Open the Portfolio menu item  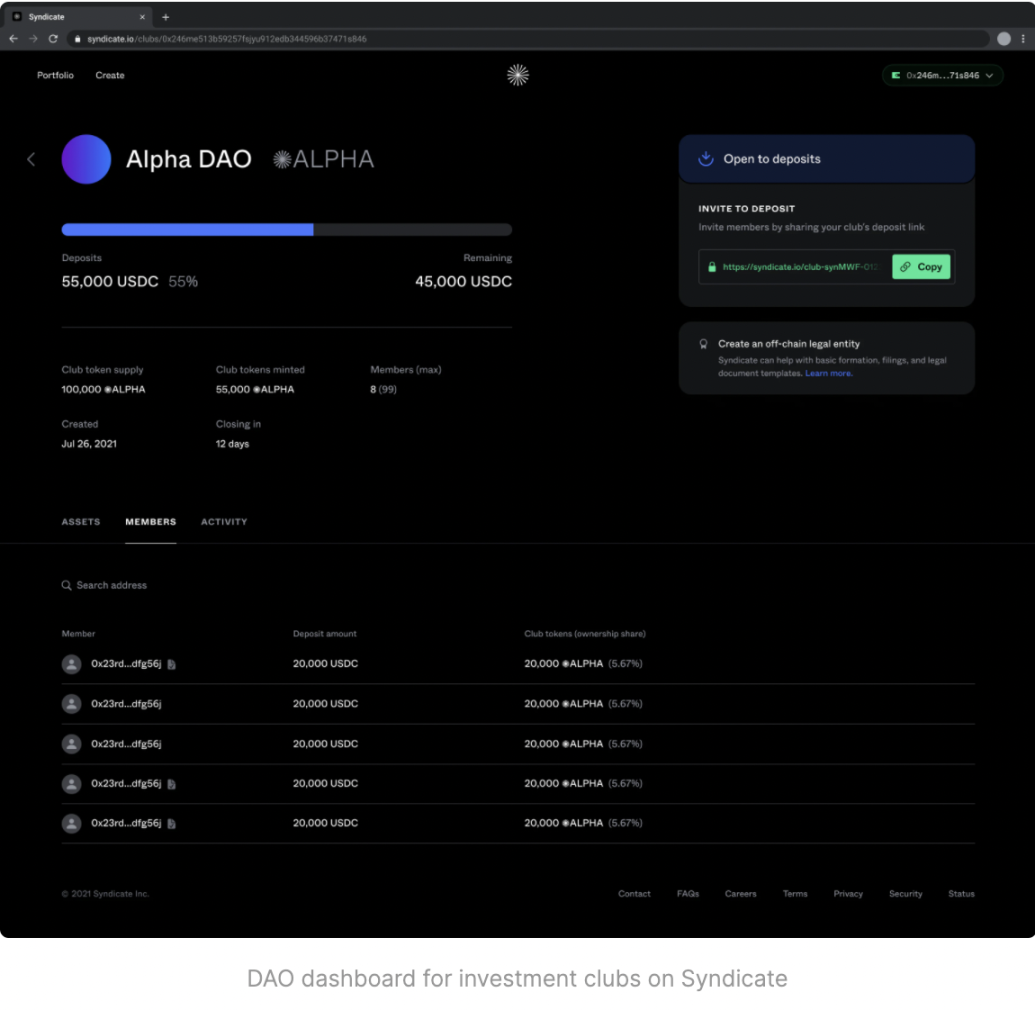[55, 75]
